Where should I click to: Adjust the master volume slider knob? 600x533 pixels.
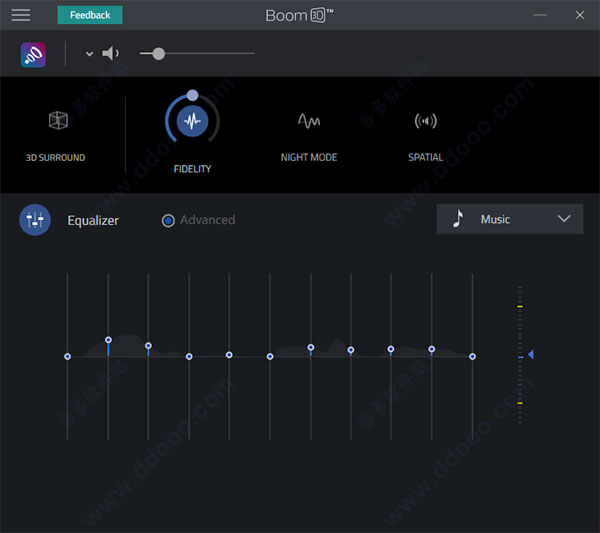tap(158, 54)
